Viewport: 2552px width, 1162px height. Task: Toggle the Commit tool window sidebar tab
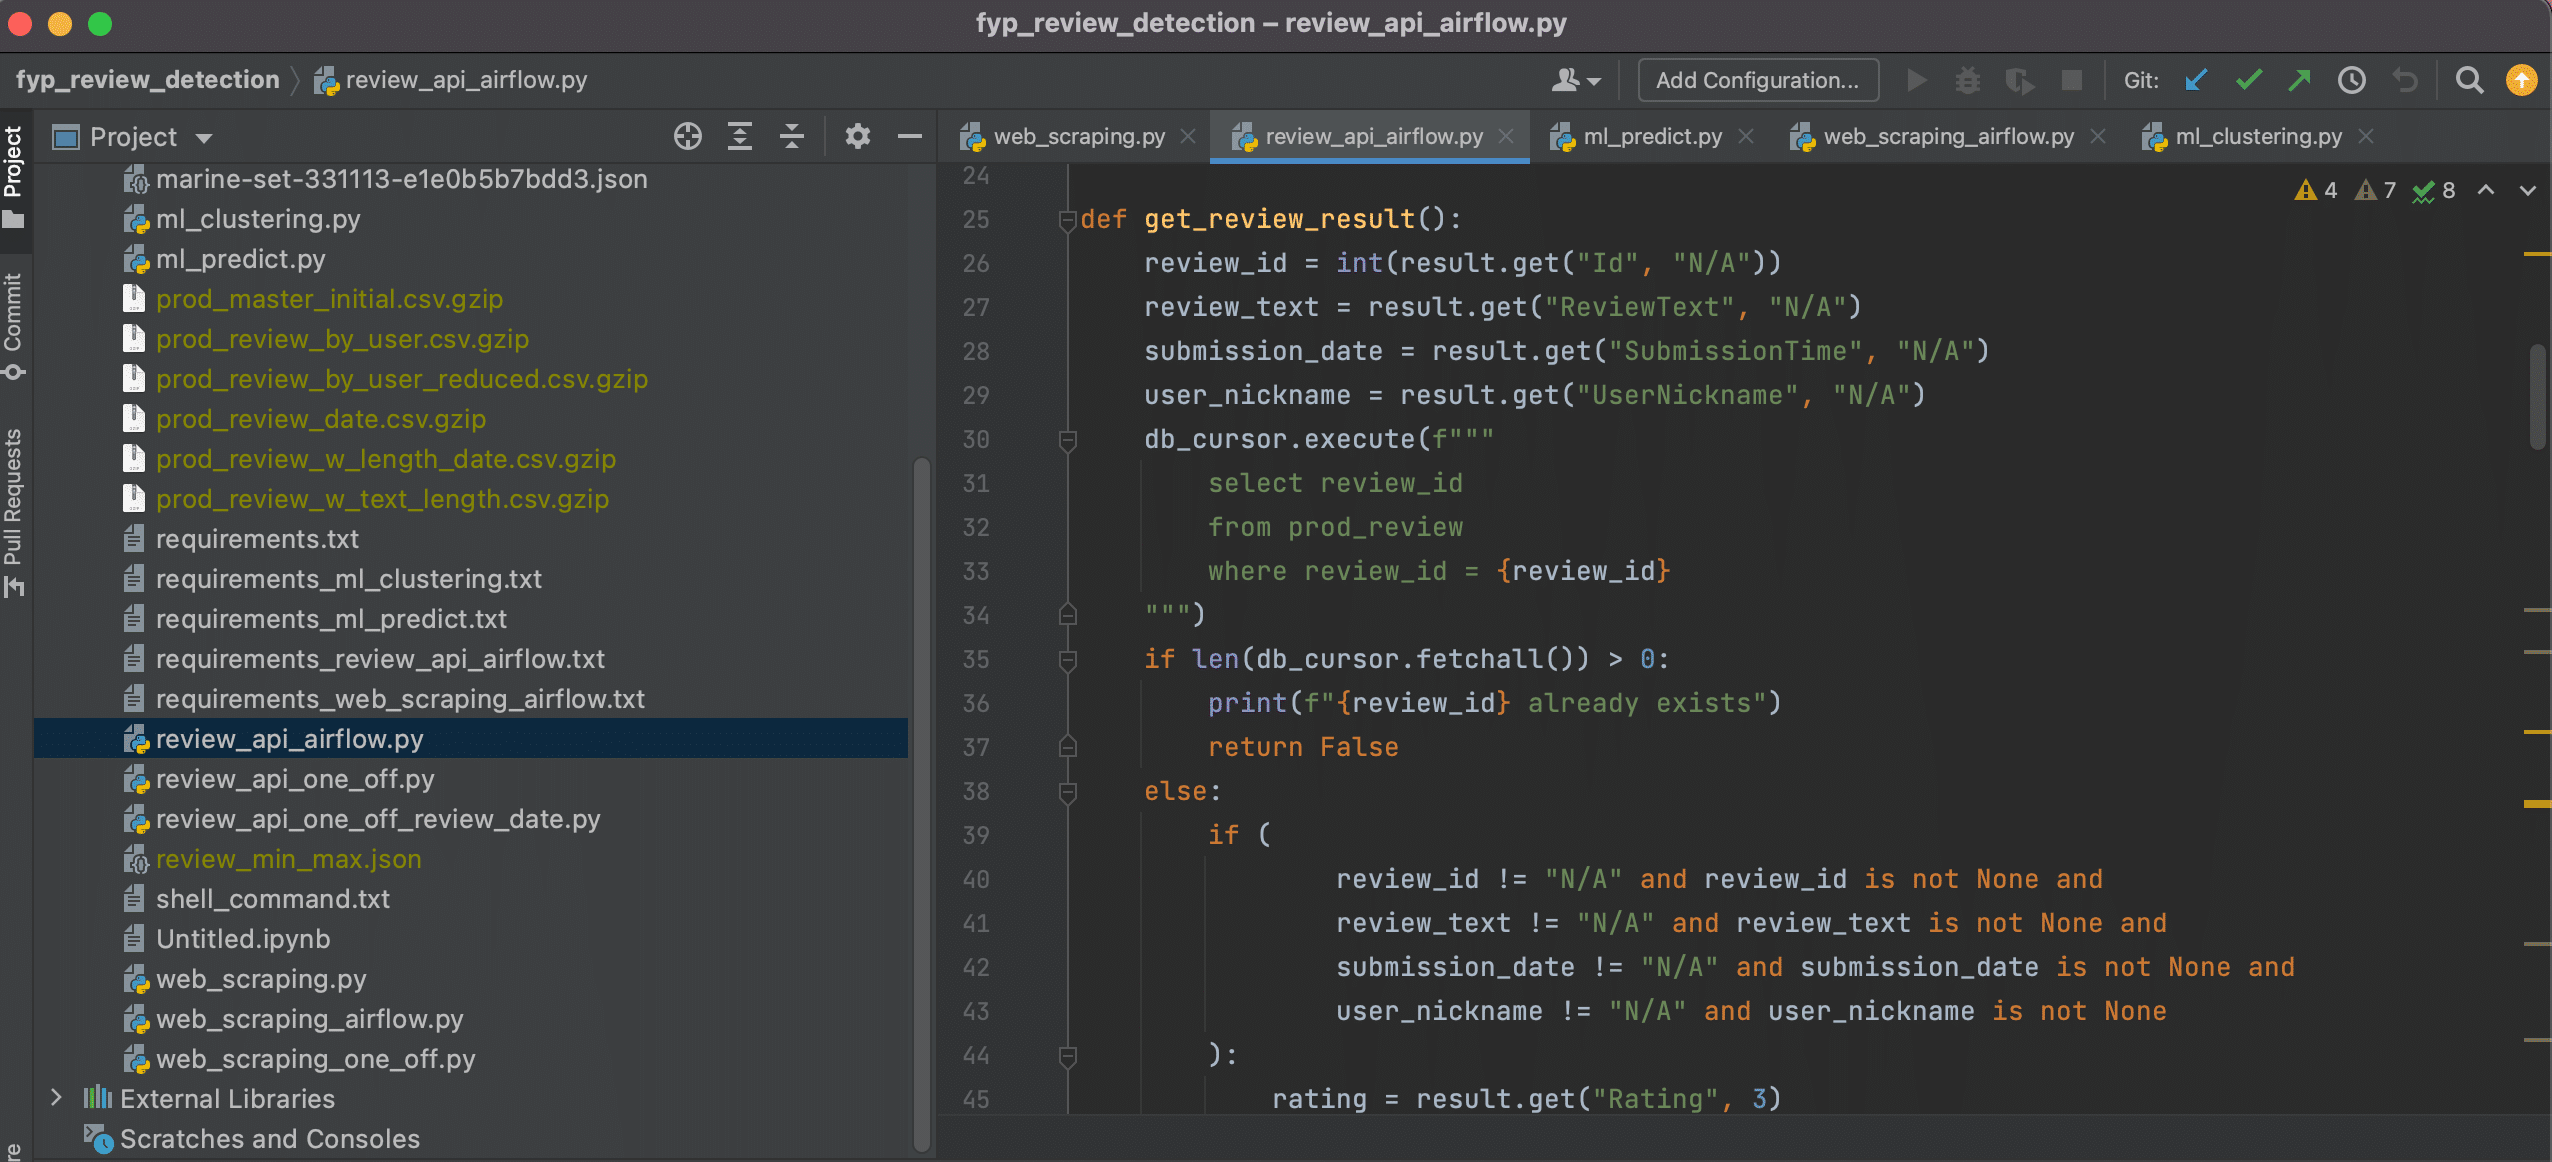click(x=14, y=326)
